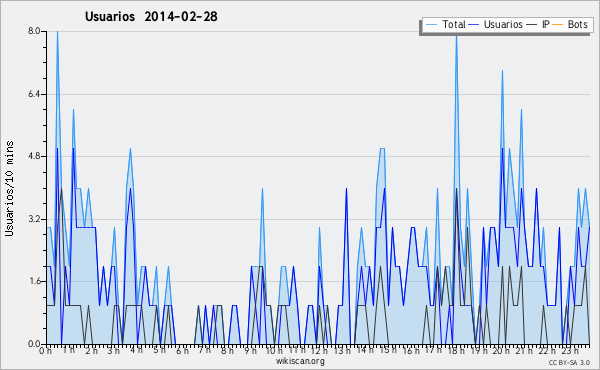Click the '0 h' x-axis label
This screenshot has height=370, width=600.
point(45,350)
